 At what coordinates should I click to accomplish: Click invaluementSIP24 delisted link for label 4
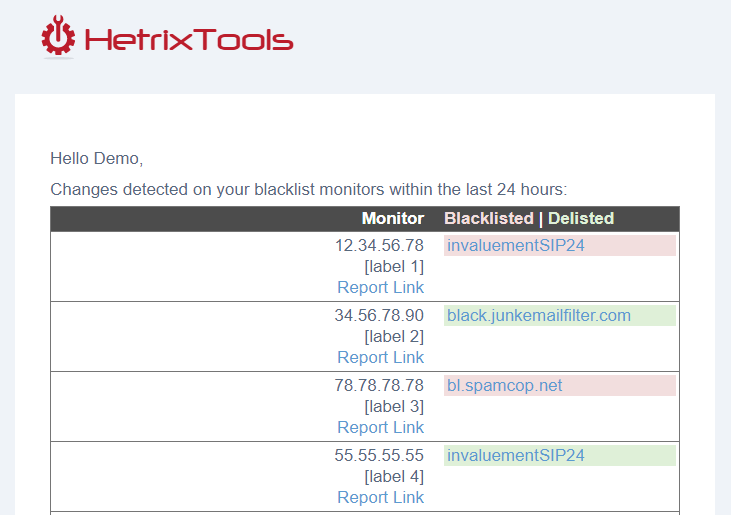coord(516,455)
